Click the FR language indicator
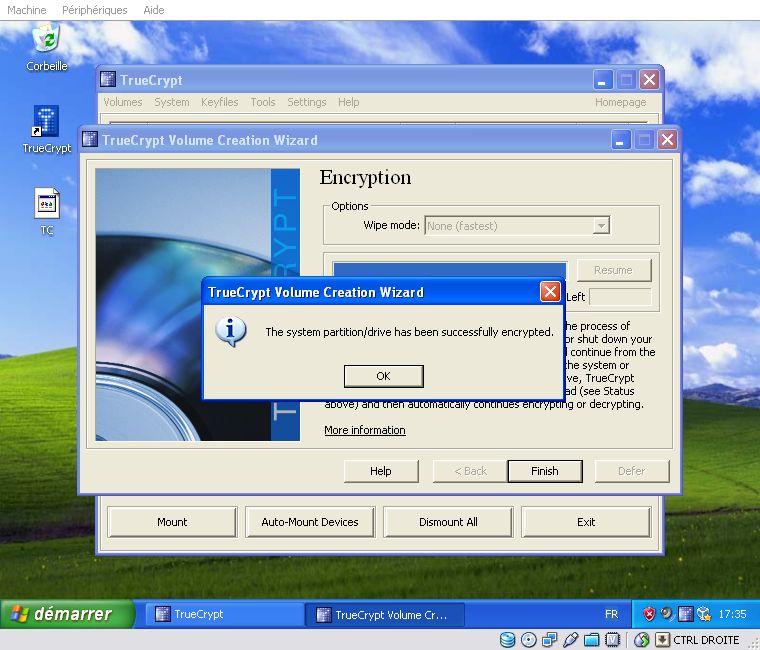This screenshot has width=760, height=650. point(611,614)
